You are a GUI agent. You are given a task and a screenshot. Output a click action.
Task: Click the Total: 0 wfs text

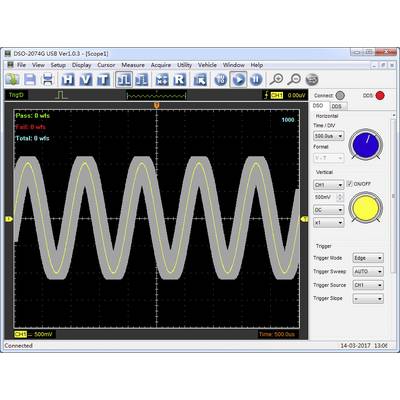tap(32, 138)
